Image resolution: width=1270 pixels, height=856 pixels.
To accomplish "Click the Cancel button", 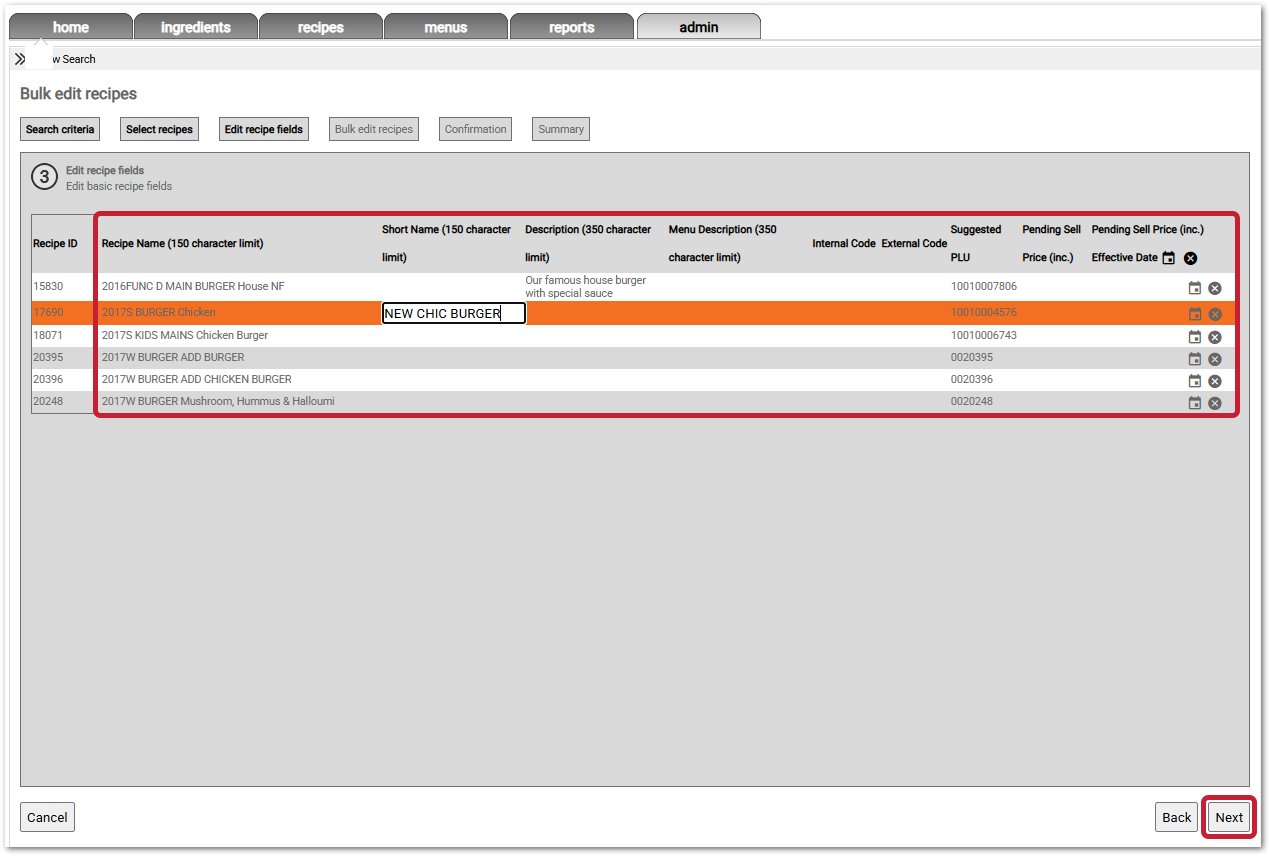I will click(x=47, y=817).
